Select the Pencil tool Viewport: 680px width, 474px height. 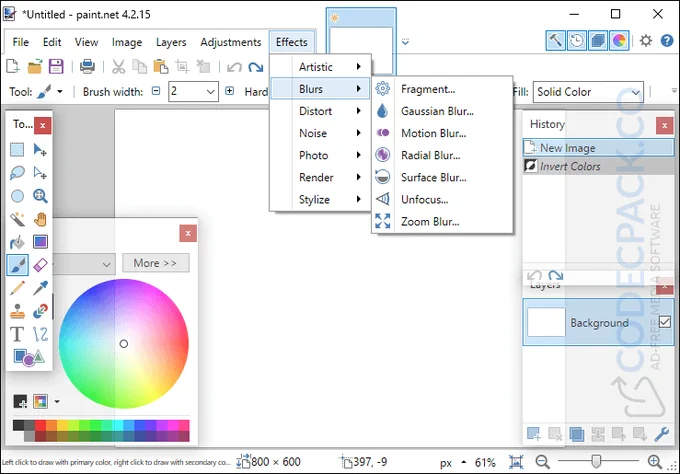click(17, 288)
